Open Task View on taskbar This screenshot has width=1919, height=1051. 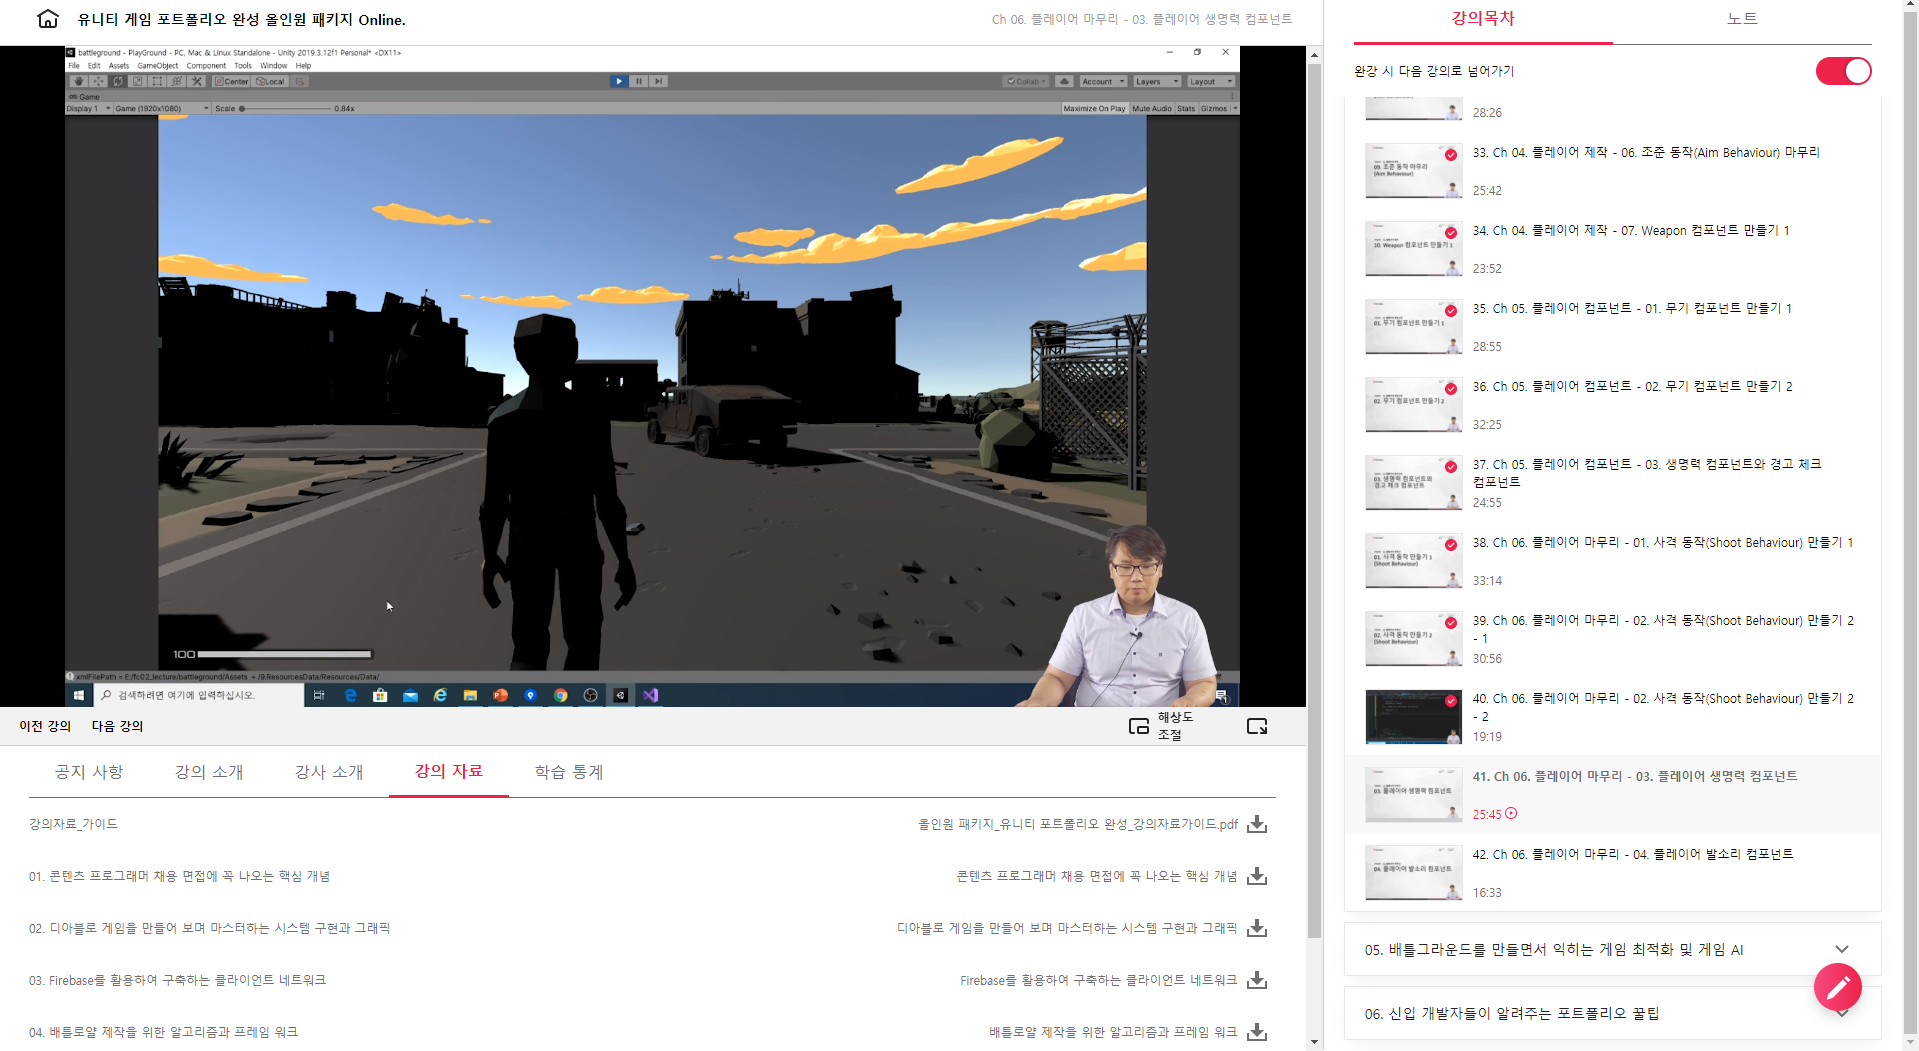tap(319, 695)
